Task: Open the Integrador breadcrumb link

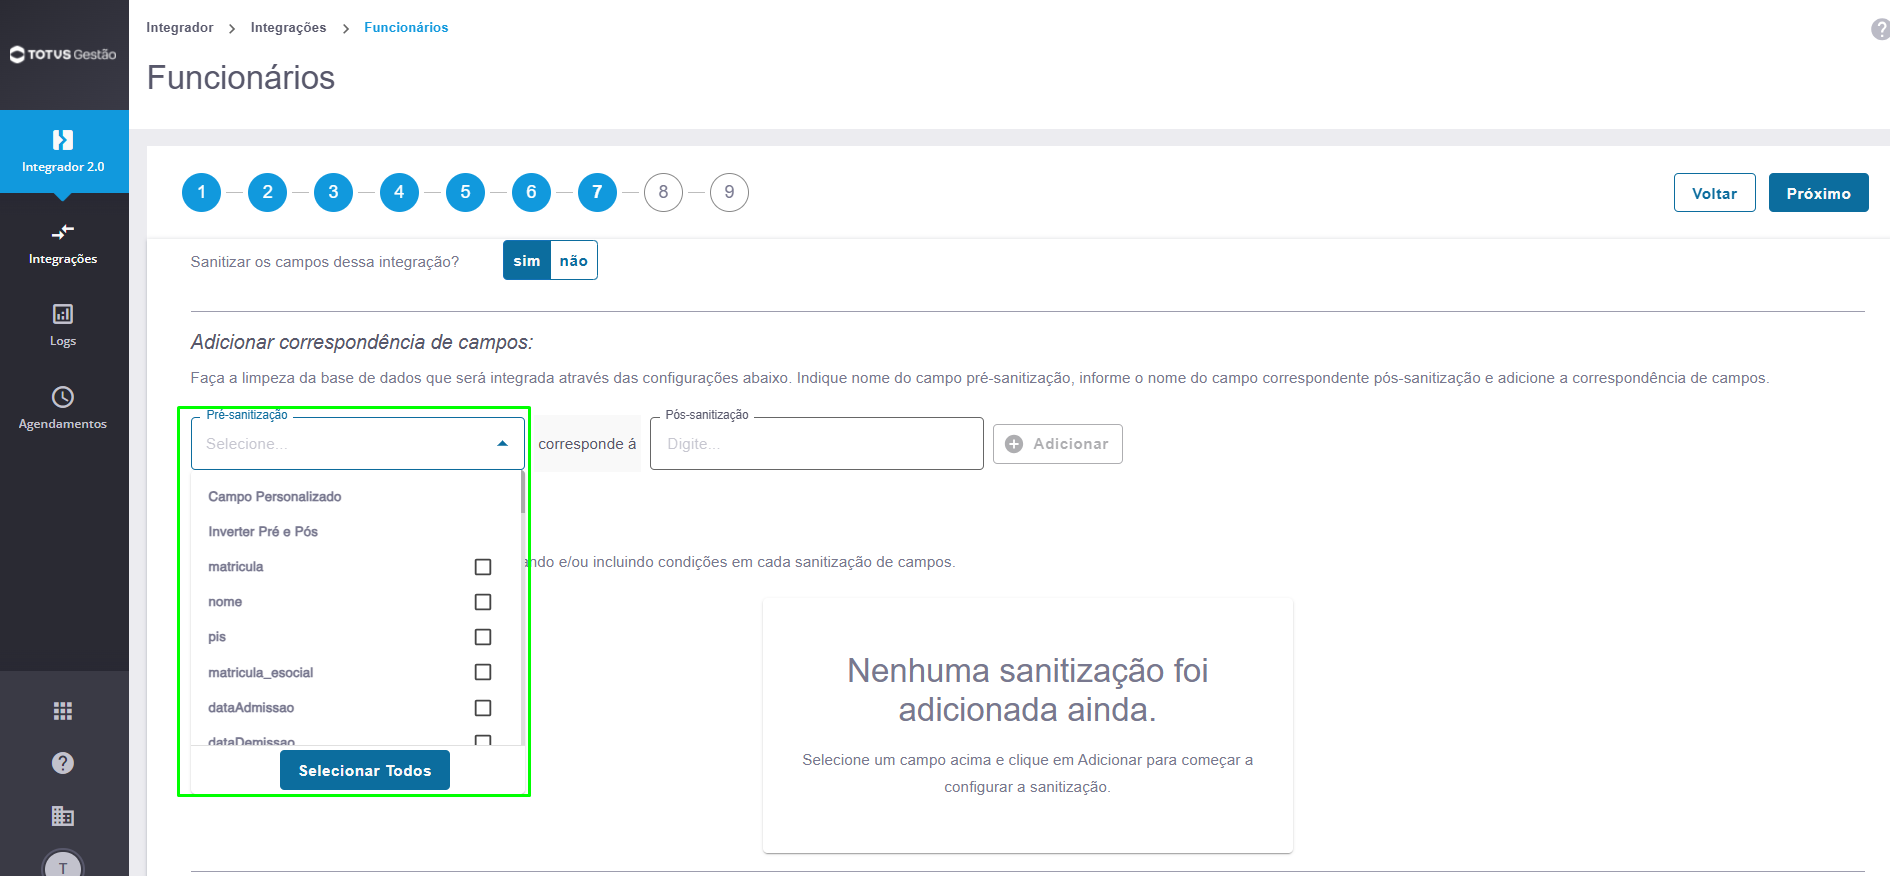Action: pyautogui.click(x=180, y=27)
